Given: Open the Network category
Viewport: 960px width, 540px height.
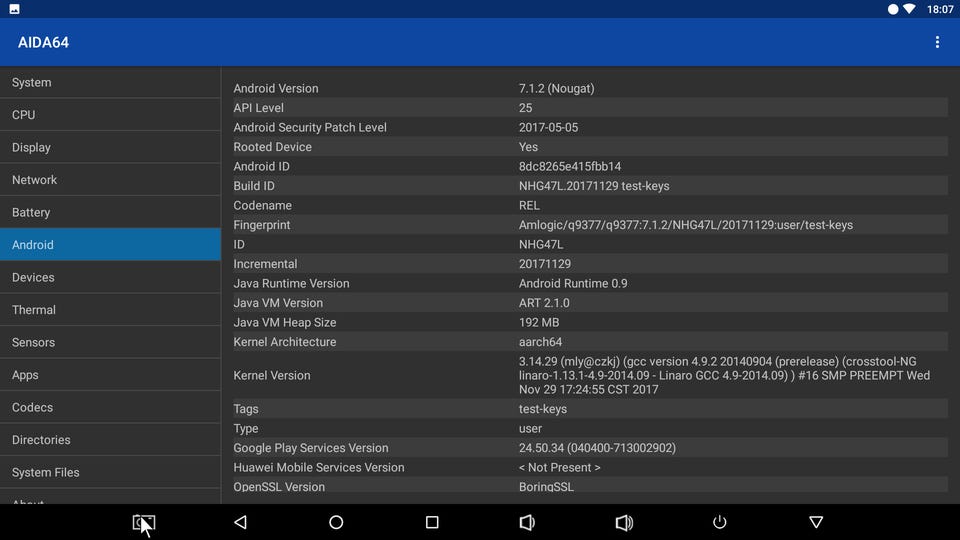Looking at the screenshot, I should pos(110,179).
